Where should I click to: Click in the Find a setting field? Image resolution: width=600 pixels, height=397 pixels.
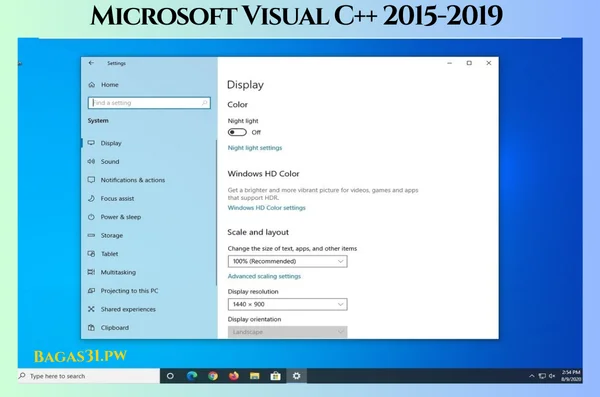(149, 103)
